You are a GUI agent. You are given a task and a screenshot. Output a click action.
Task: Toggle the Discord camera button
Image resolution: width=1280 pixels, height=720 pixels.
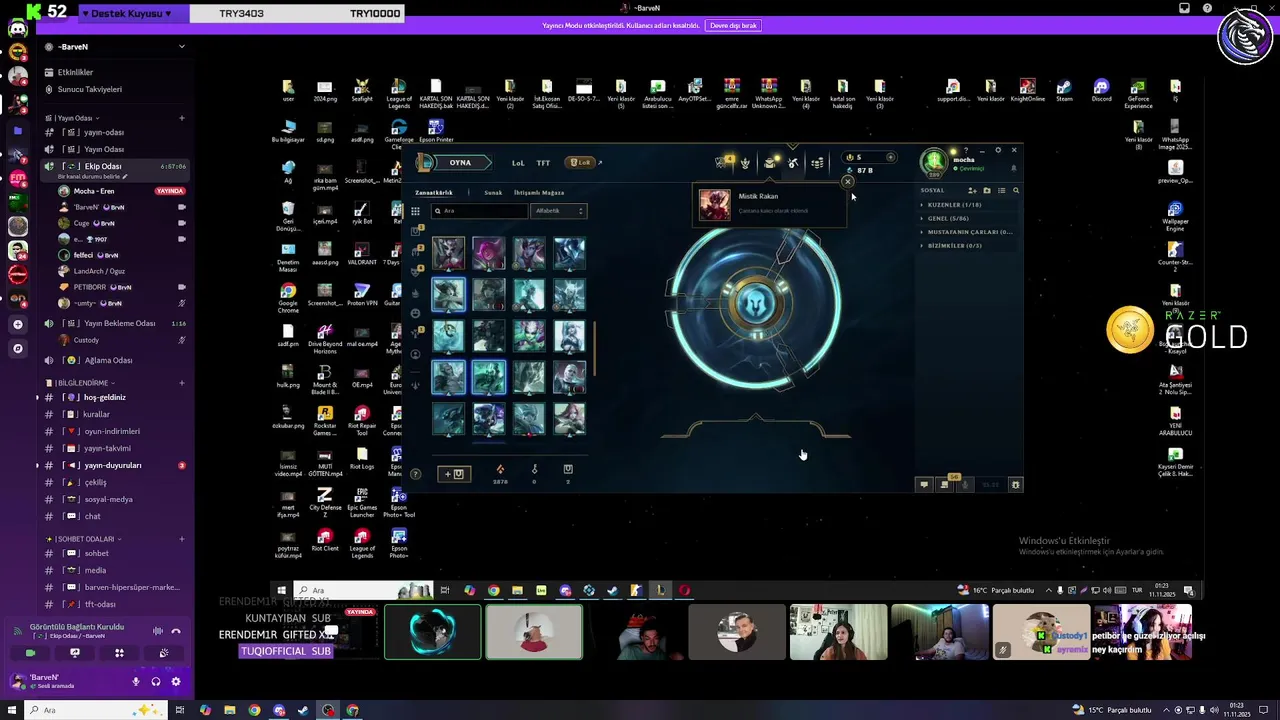(x=30, y=653)
